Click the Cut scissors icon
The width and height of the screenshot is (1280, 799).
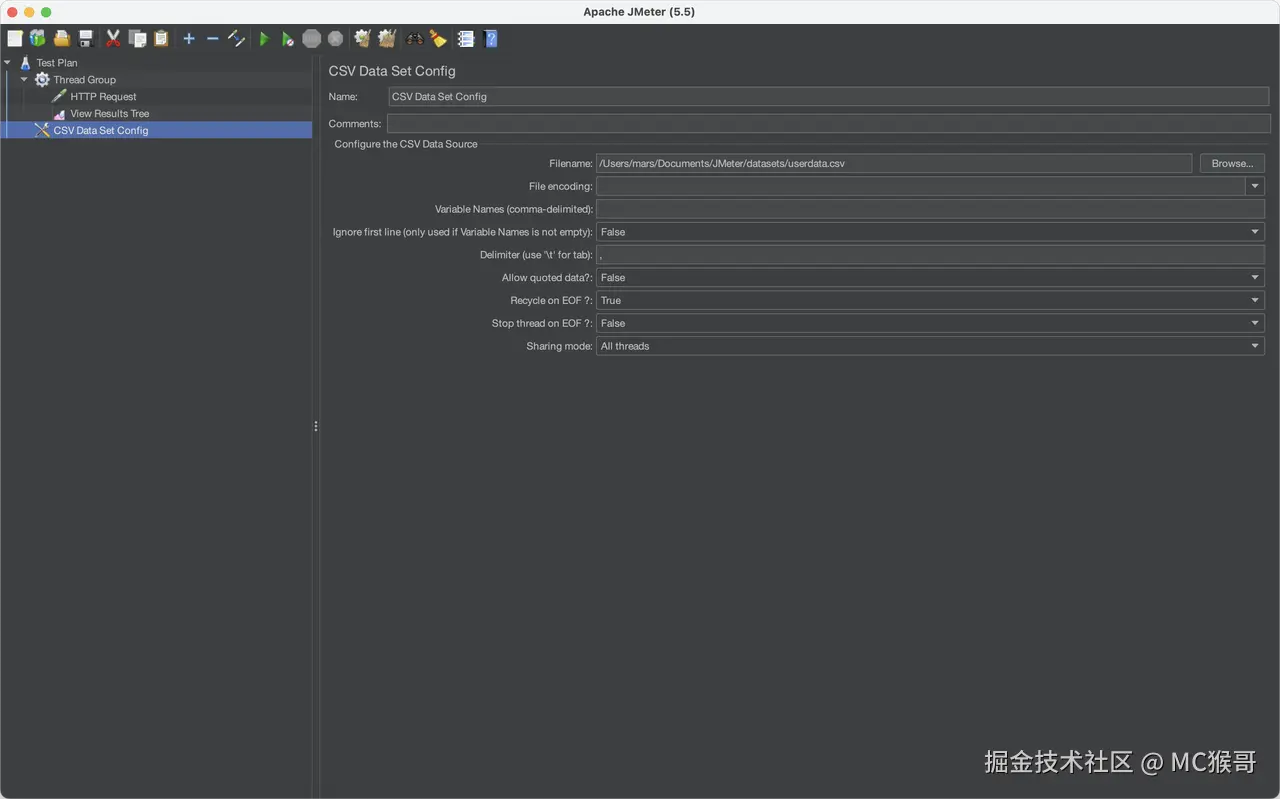[x=113, y=39]
